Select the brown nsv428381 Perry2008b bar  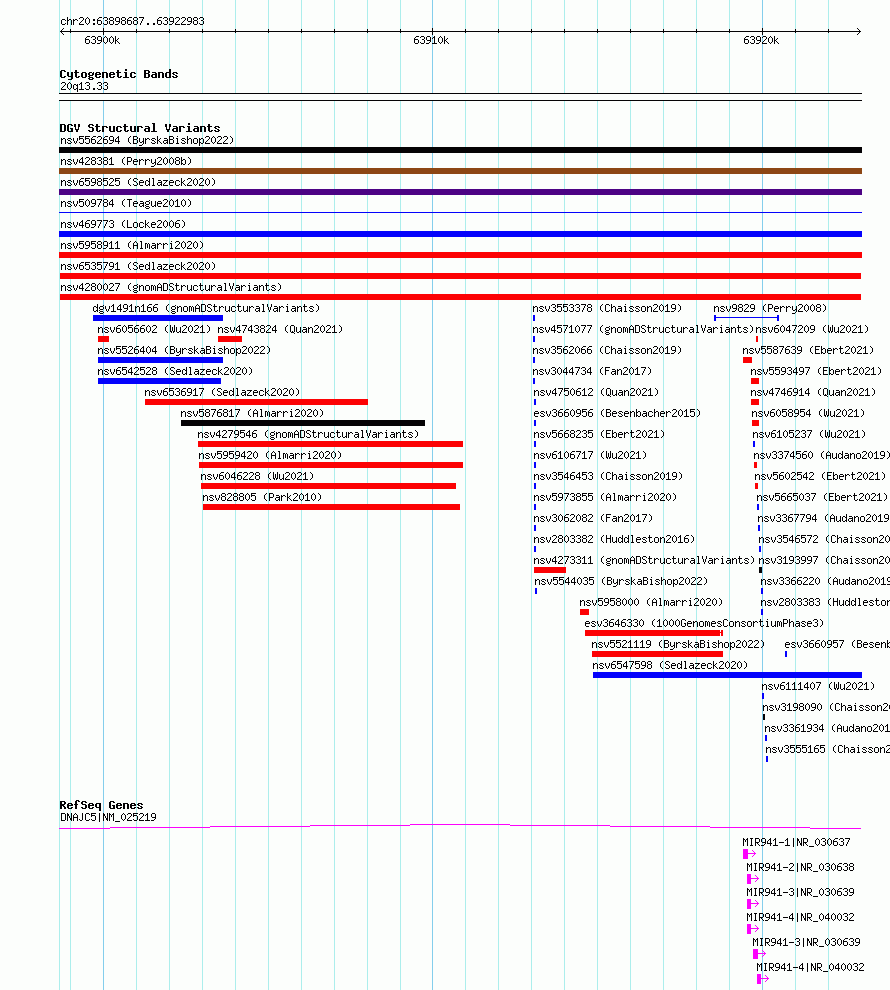coord(460,171)
